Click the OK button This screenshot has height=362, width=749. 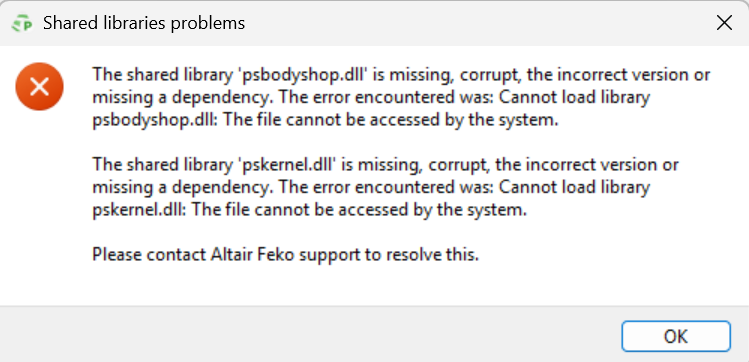coord(675,336)
